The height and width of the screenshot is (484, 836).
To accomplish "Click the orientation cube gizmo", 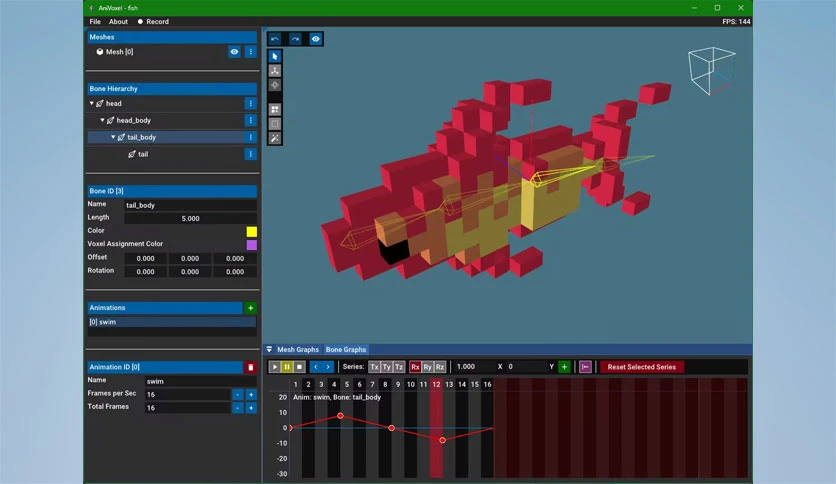I will point(711,71).
